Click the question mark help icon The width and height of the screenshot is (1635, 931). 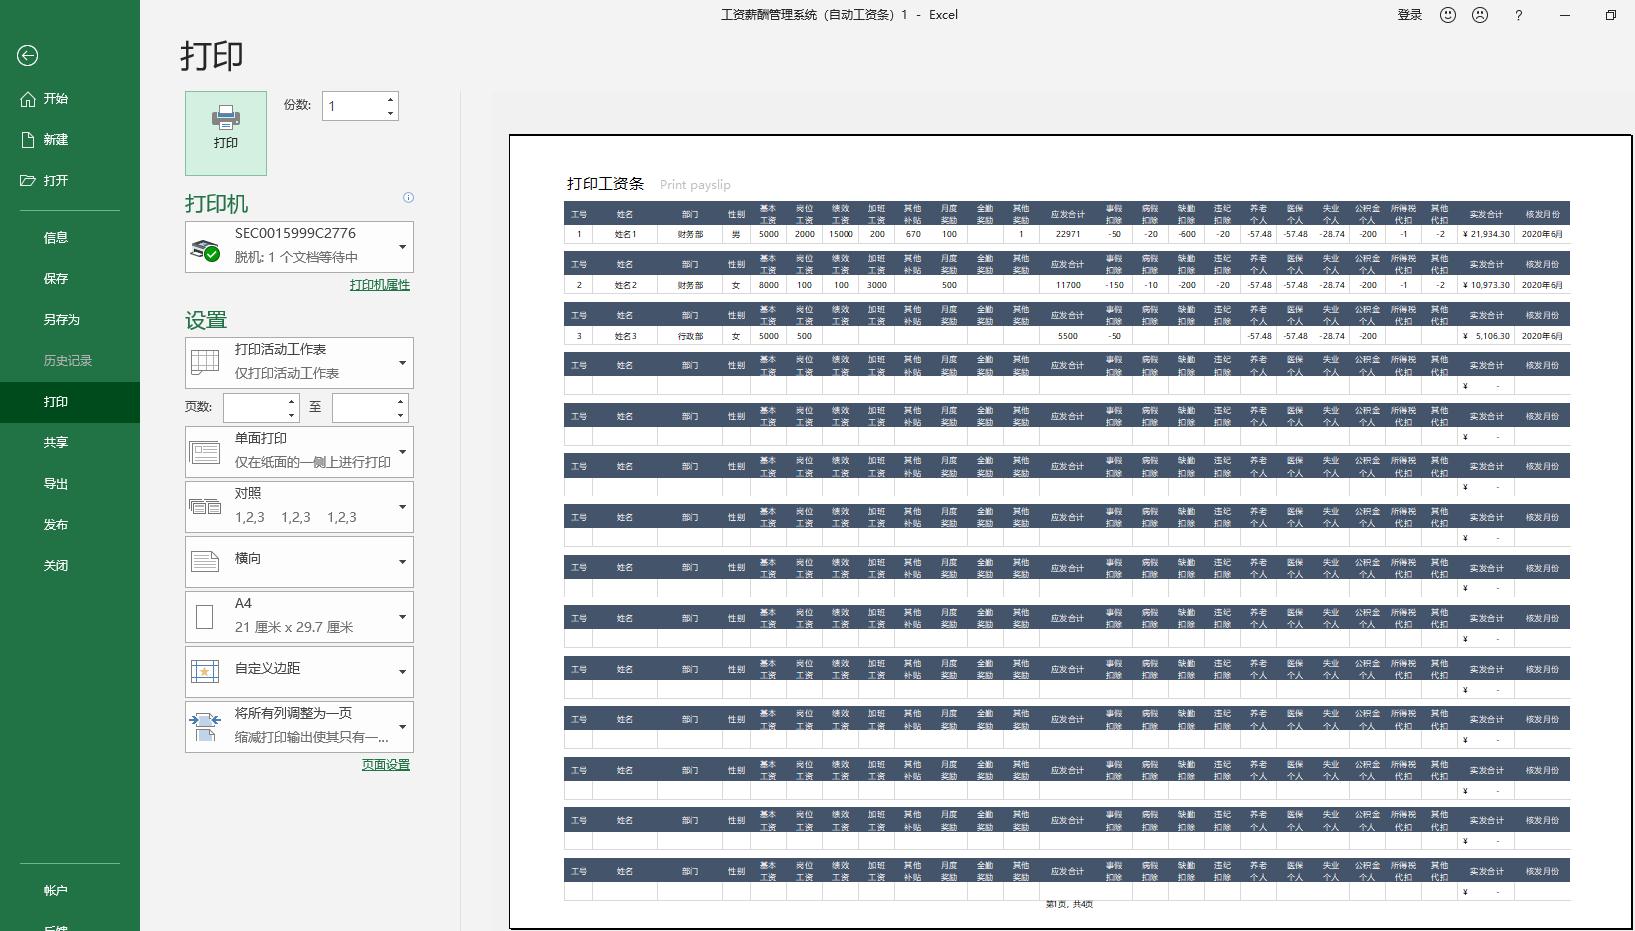(1518, 15)
